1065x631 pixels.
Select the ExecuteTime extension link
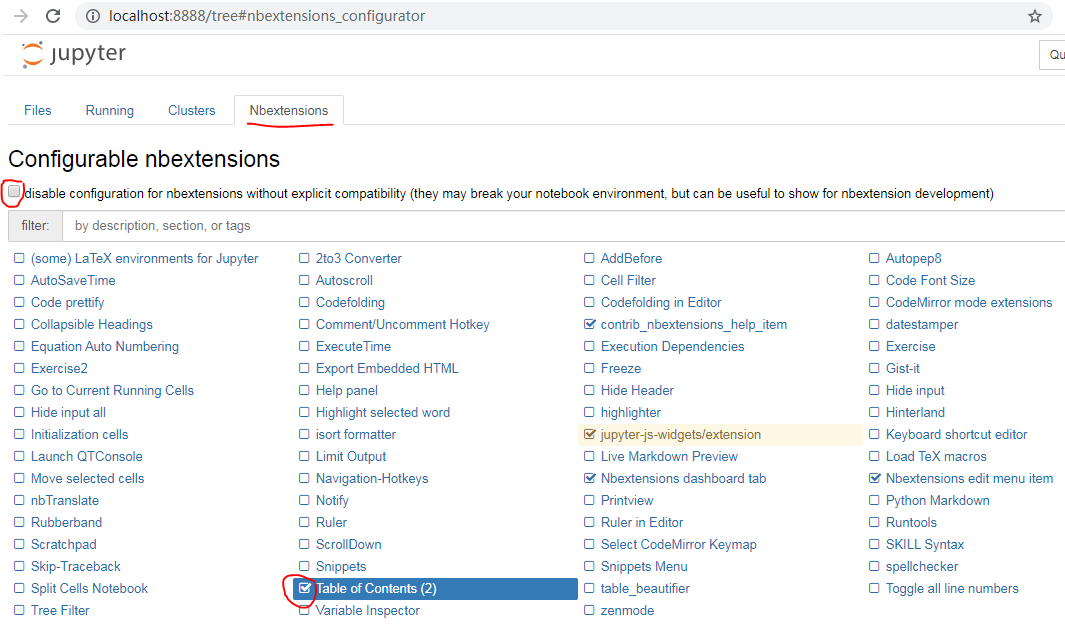click(353, 346)
